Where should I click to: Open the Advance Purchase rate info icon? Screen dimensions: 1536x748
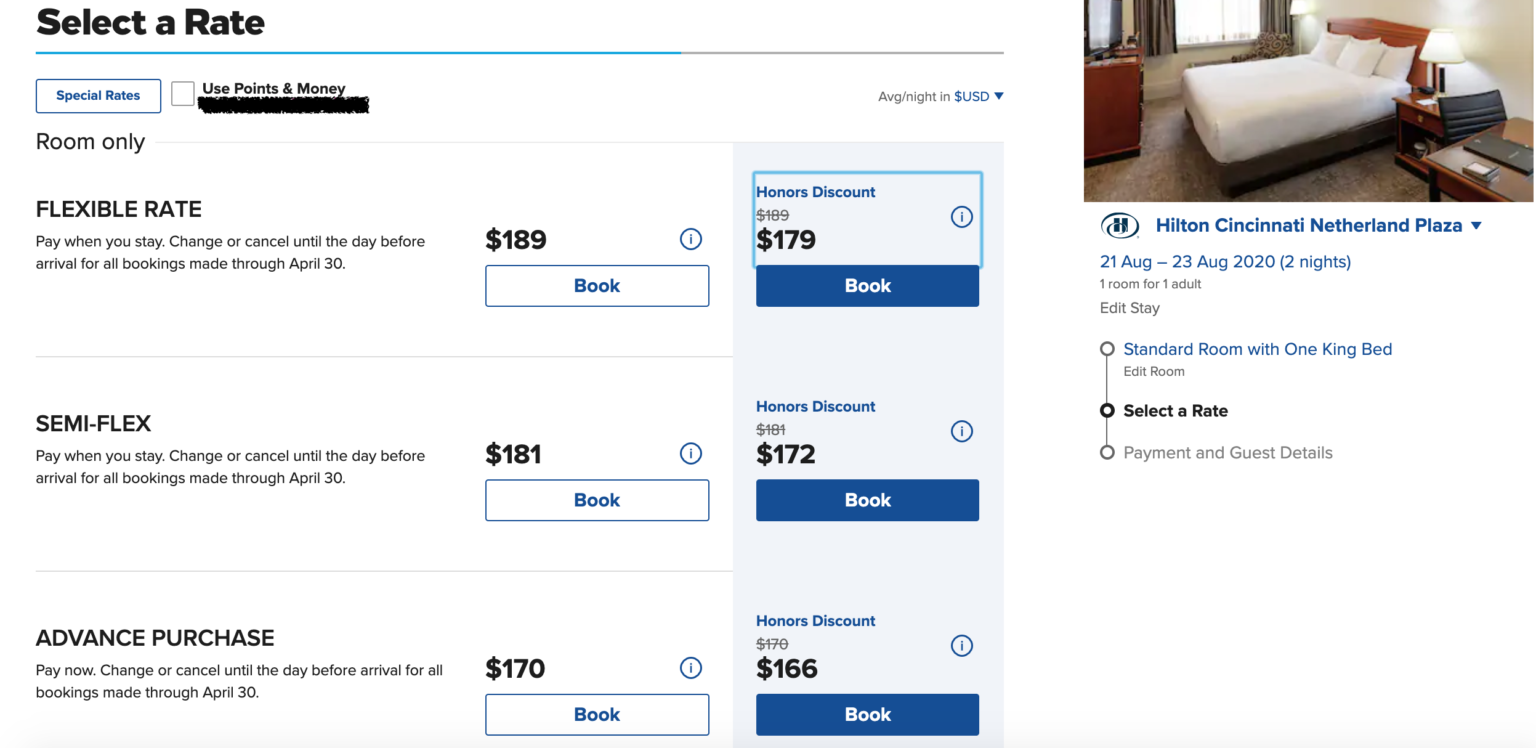(691, 667)
